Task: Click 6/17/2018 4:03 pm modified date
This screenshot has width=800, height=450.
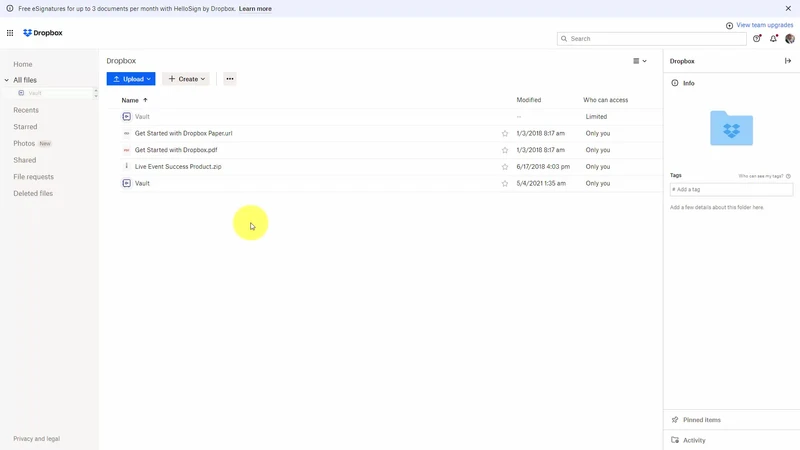Action: 543,167
